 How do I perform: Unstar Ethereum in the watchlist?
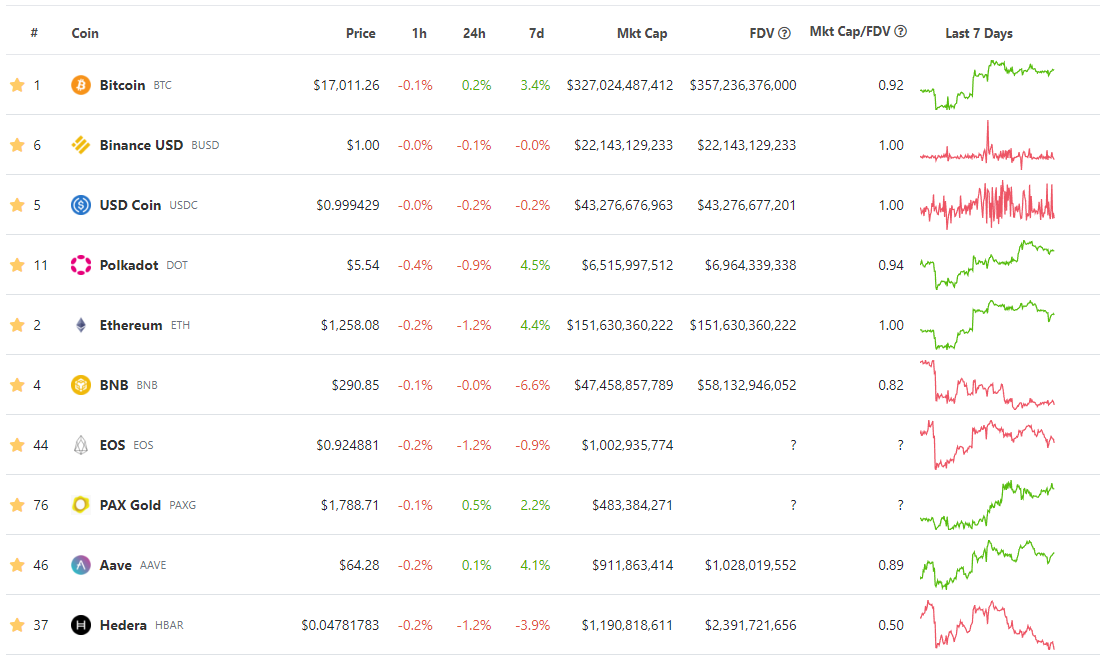(x=18, y=325)
